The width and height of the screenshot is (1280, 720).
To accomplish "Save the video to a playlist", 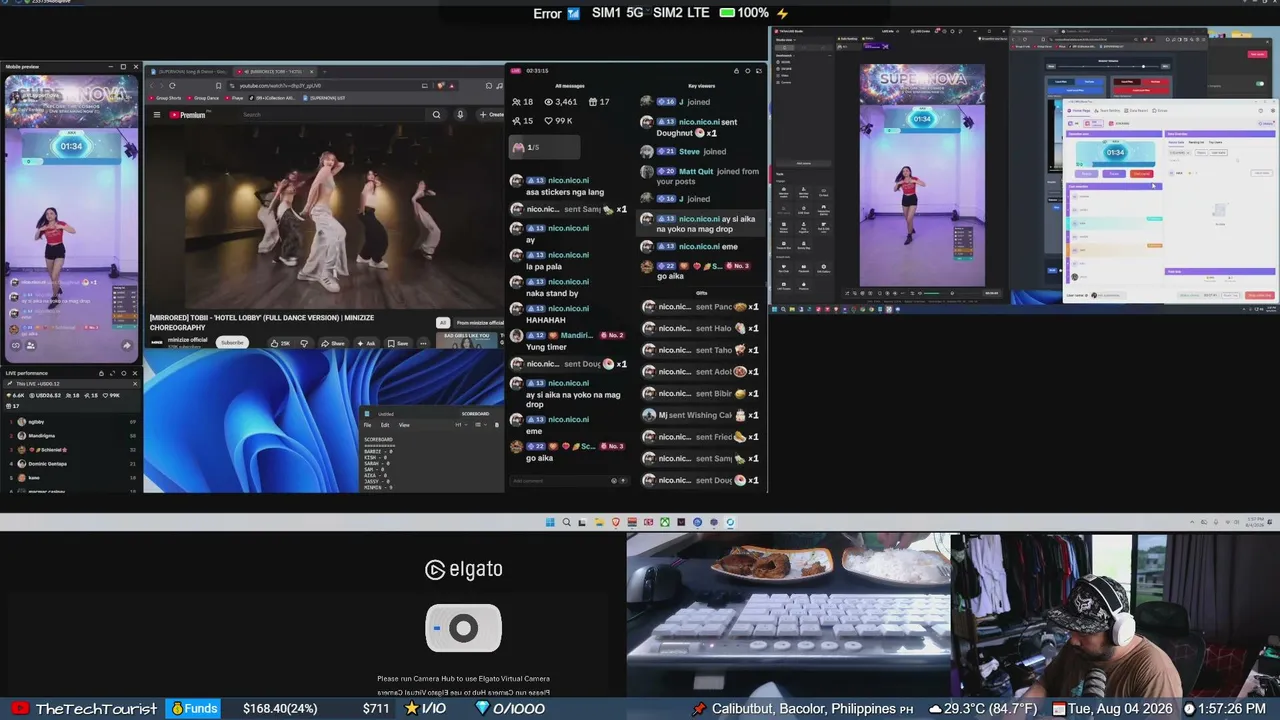I will pos(398,343).
